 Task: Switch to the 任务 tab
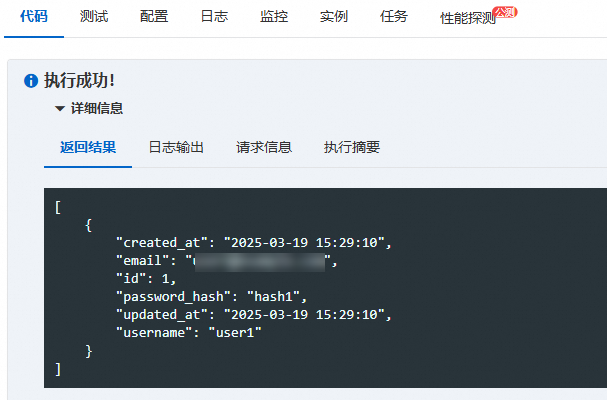[394, 17]
